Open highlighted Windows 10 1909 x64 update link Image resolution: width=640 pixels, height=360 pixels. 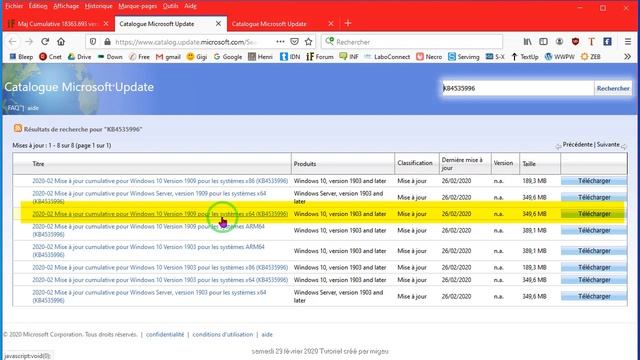point(160,214)
